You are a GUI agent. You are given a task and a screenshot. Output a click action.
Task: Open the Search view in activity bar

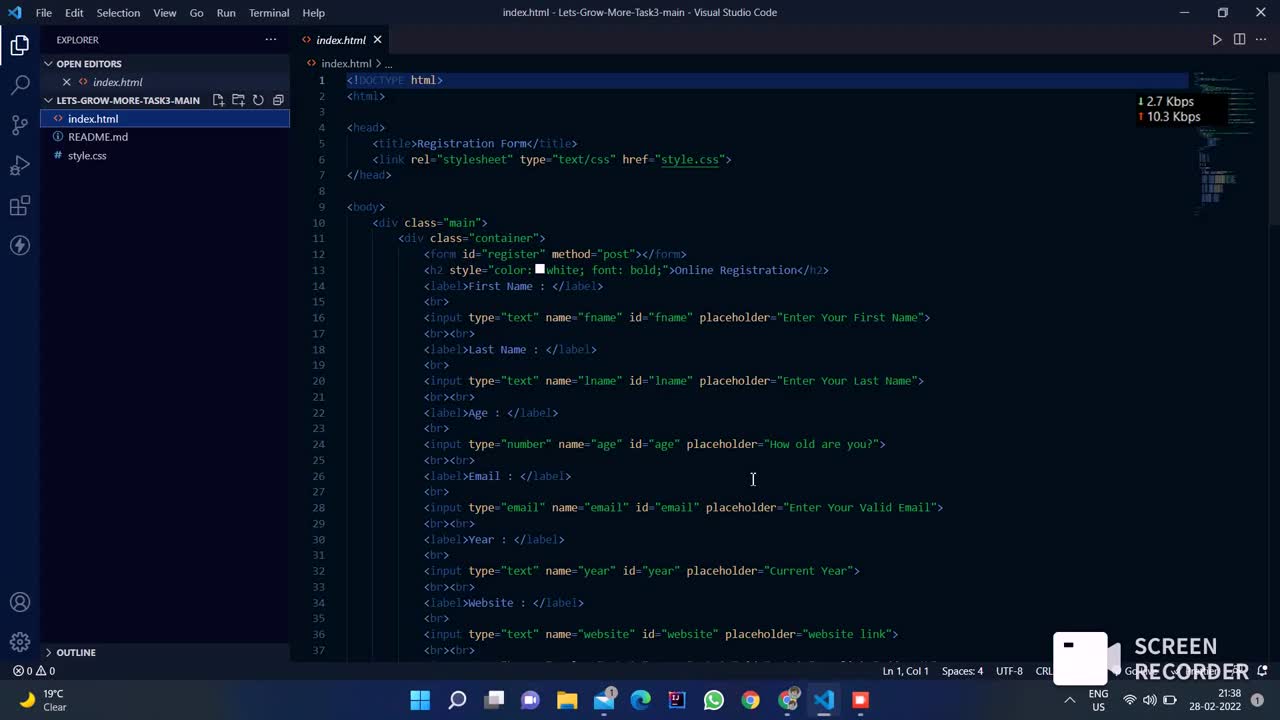20,85
